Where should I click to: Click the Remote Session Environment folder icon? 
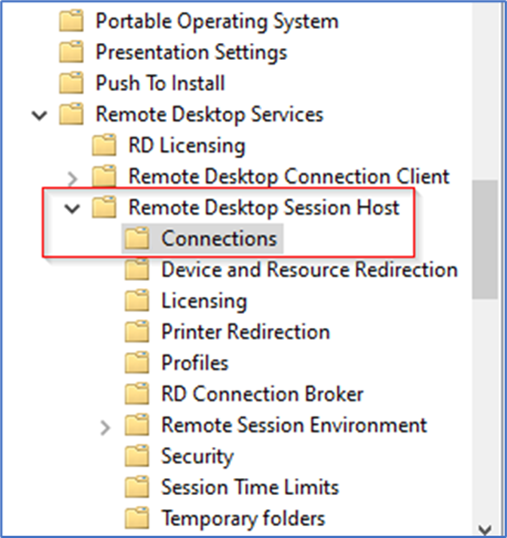pyautogui.click(x=137, y=425)
